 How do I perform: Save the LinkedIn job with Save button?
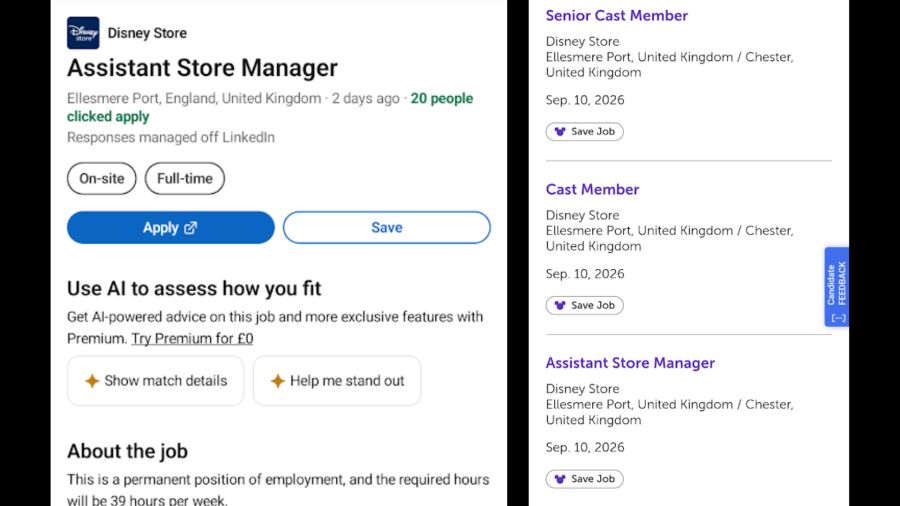tap(387, 228)
